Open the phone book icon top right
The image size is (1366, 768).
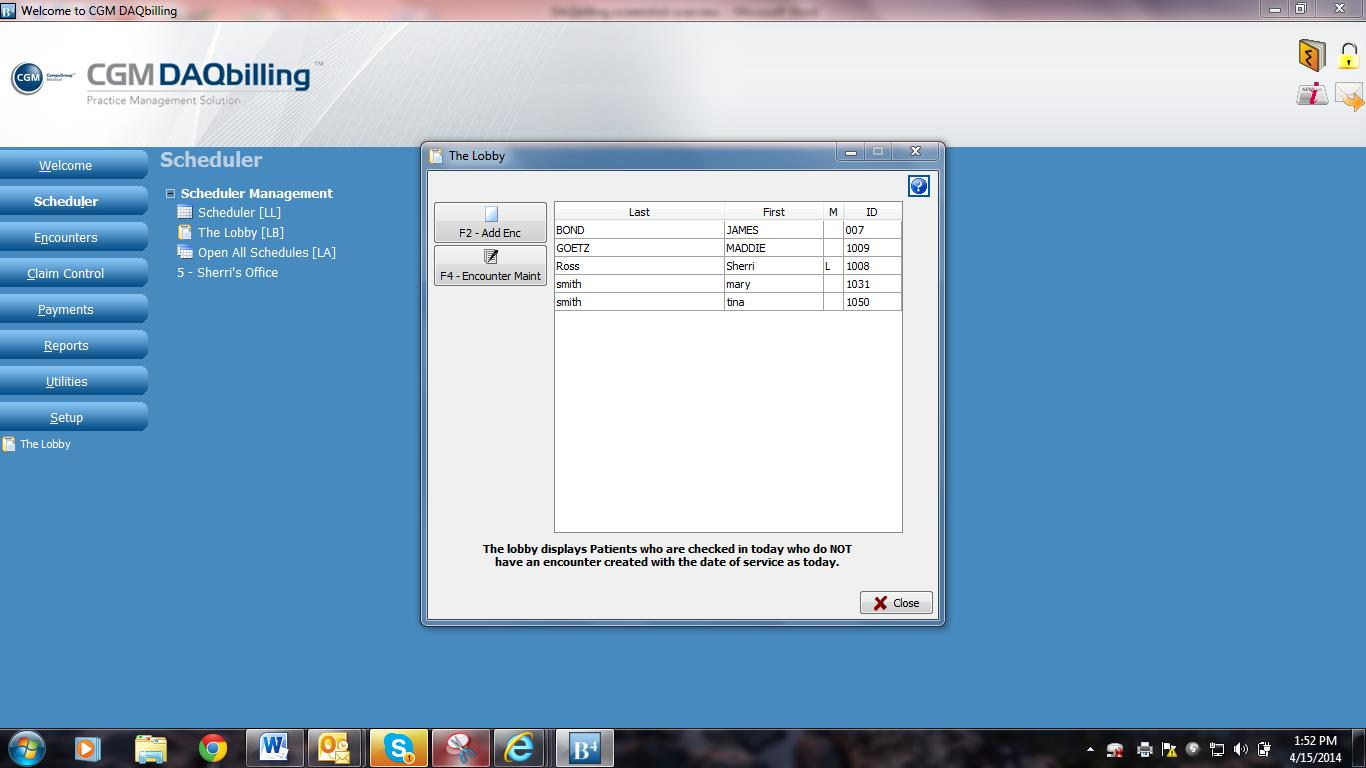(x=1311, y=55)
